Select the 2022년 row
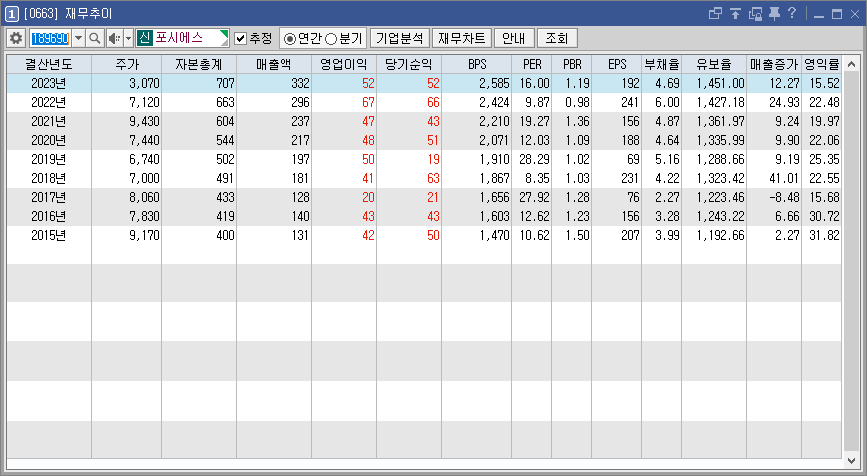Viewport: 867px width, 476px height. click(424, 102)
